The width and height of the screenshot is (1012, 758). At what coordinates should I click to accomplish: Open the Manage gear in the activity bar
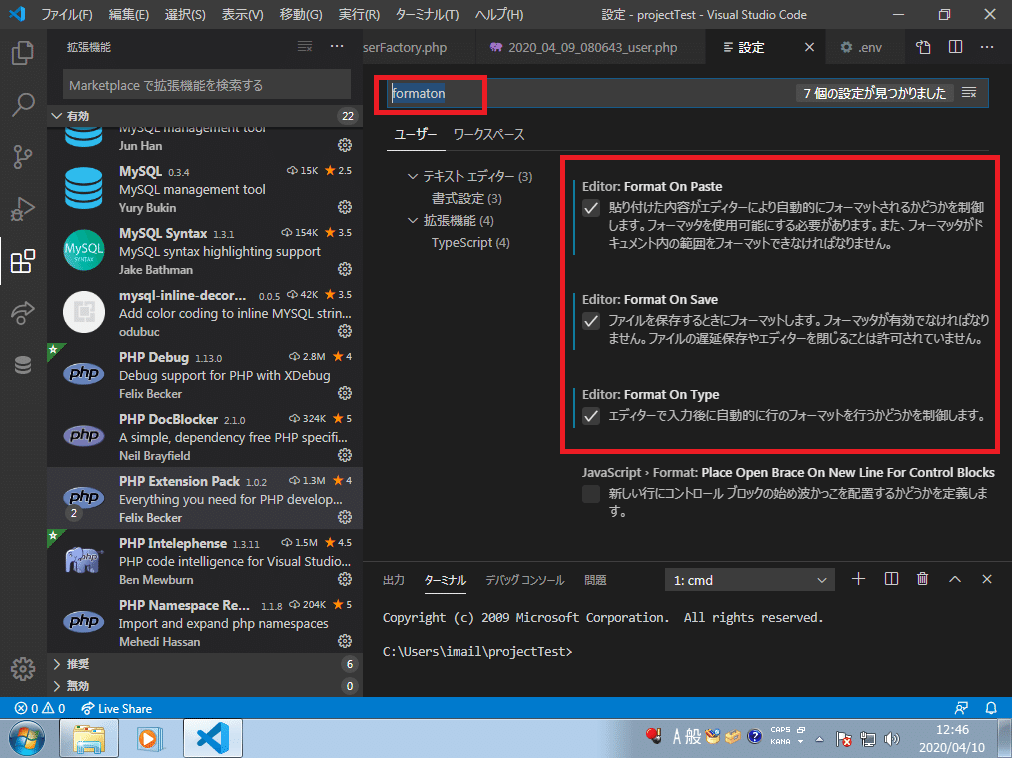click(x=23, y=669)
